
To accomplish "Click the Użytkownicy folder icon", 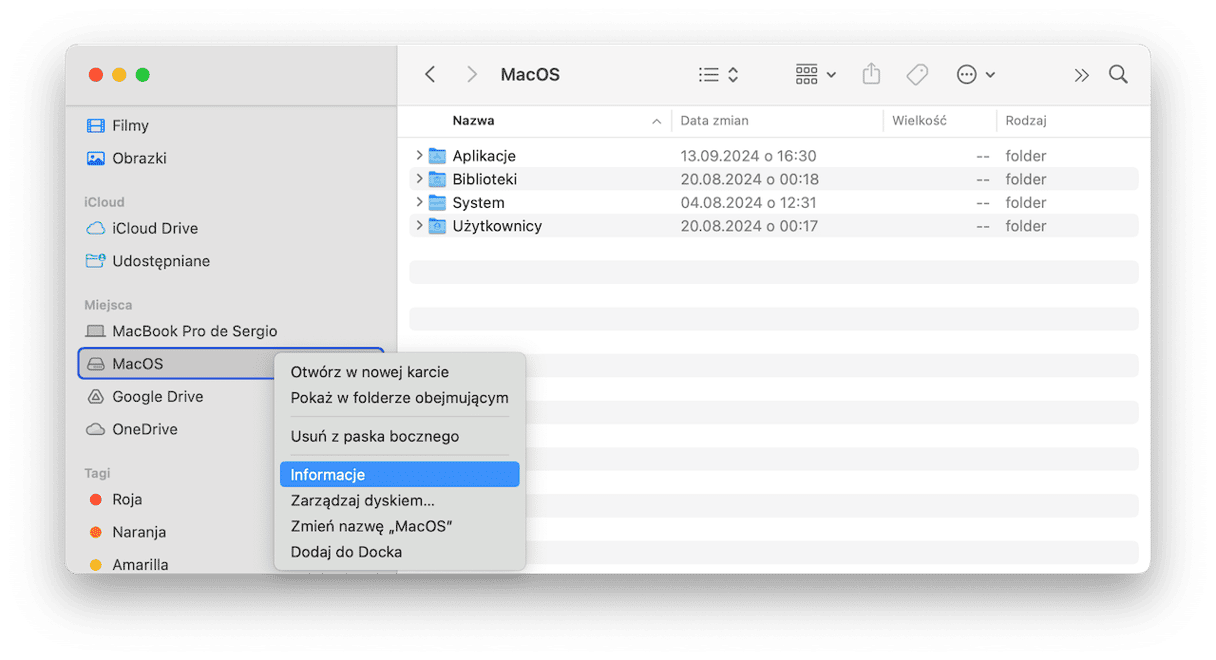I will point(437,226).
